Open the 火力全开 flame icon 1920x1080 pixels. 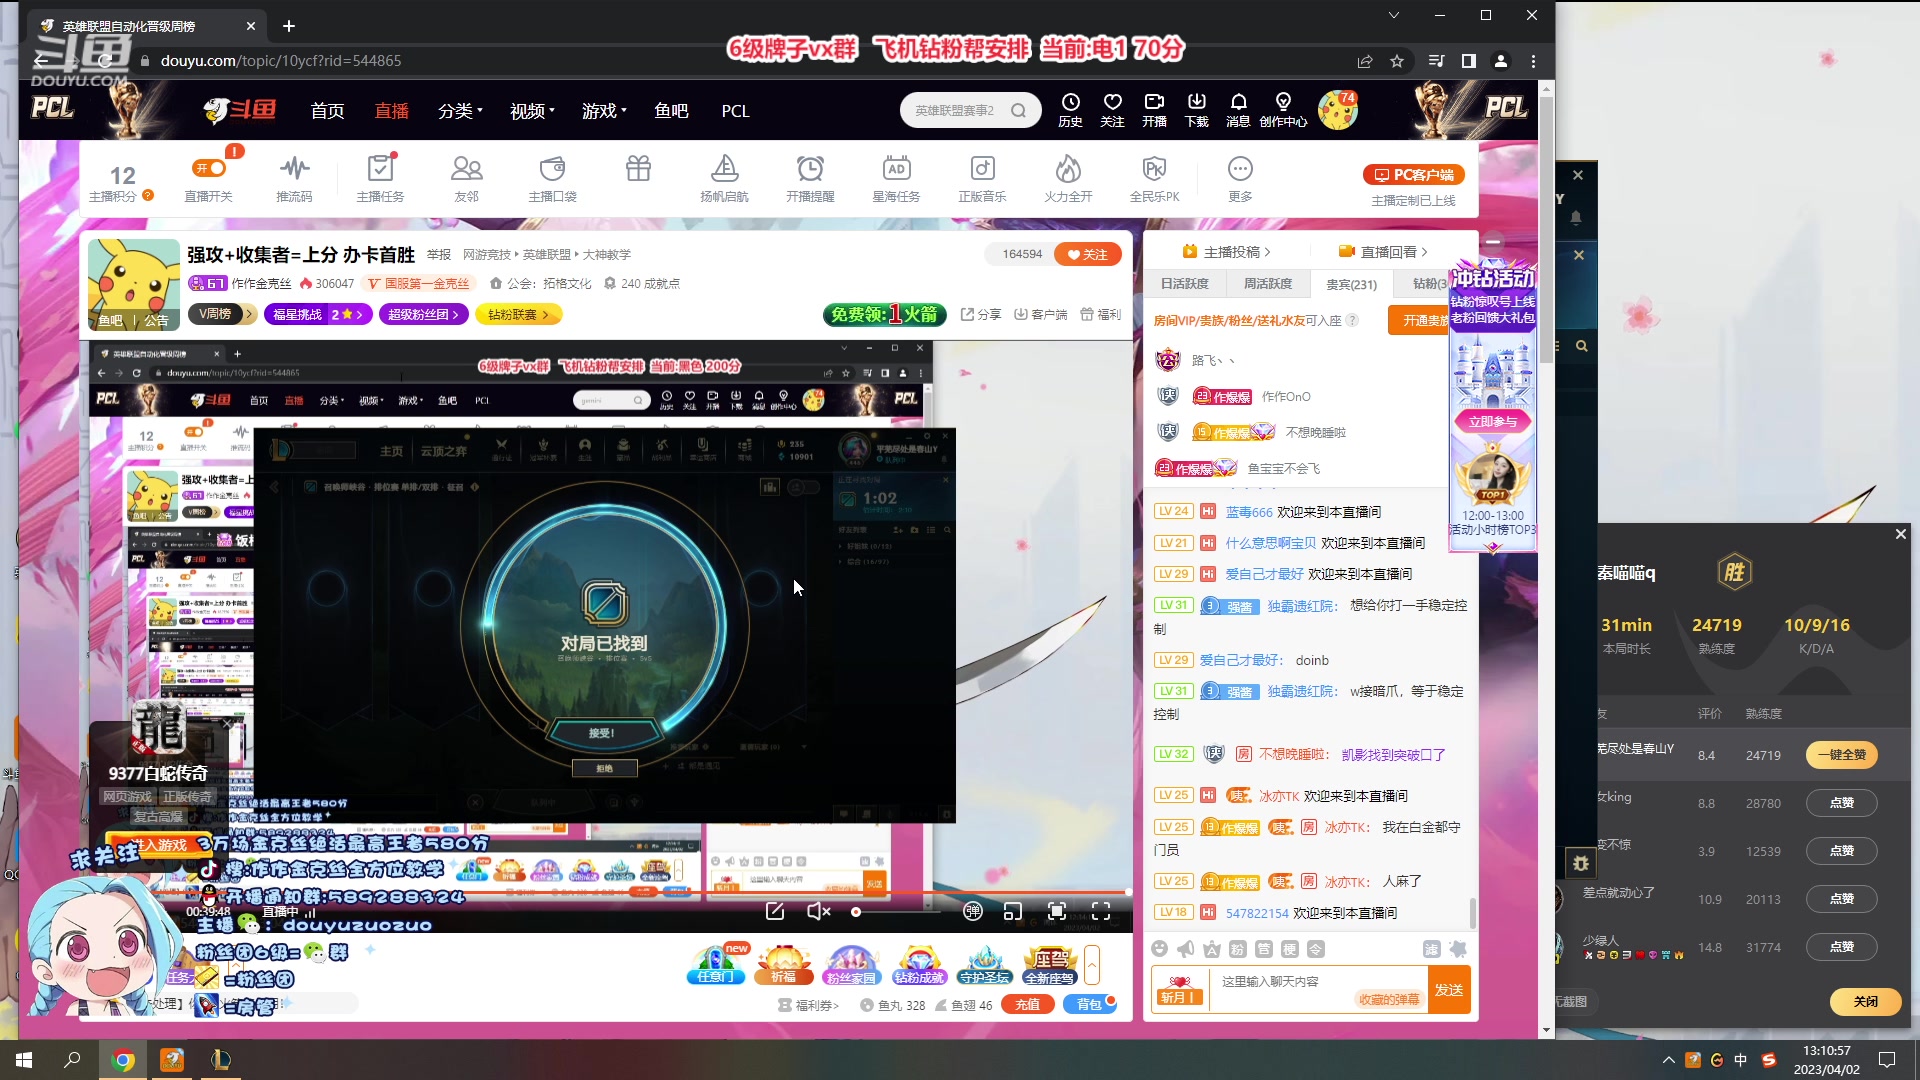click(1068, 179)
